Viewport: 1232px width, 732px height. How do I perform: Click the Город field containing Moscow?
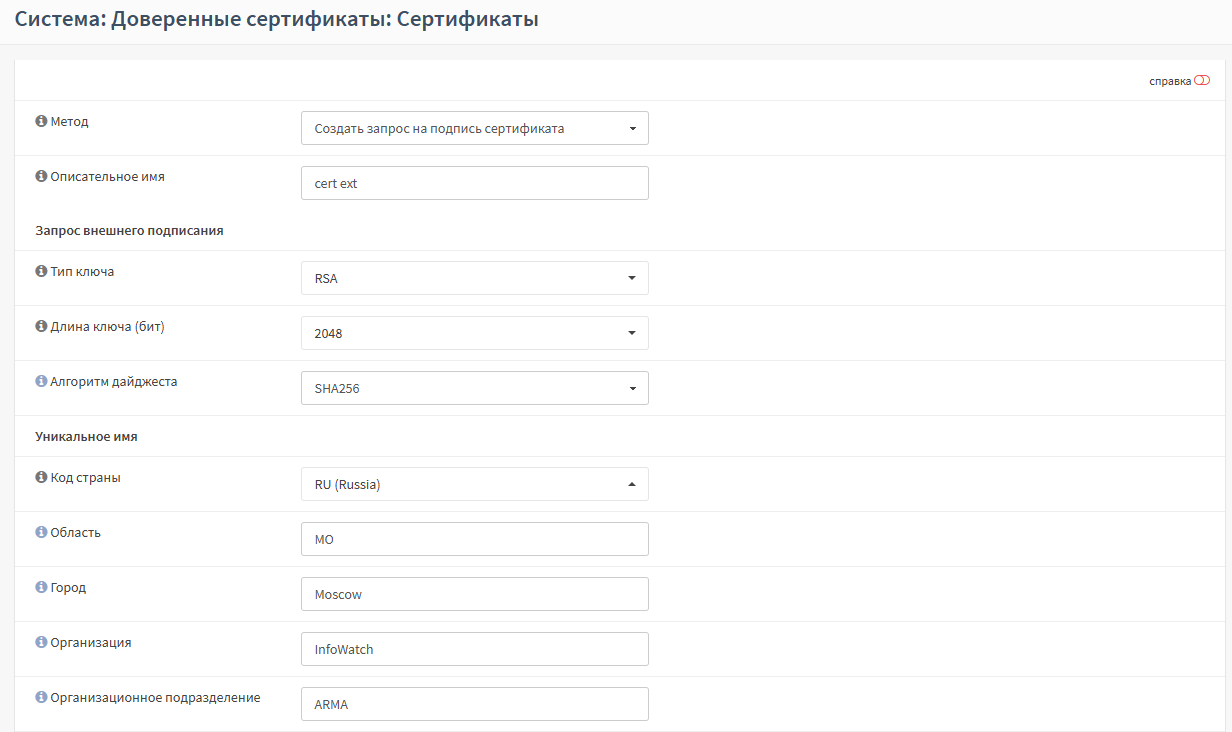point(474,594)
